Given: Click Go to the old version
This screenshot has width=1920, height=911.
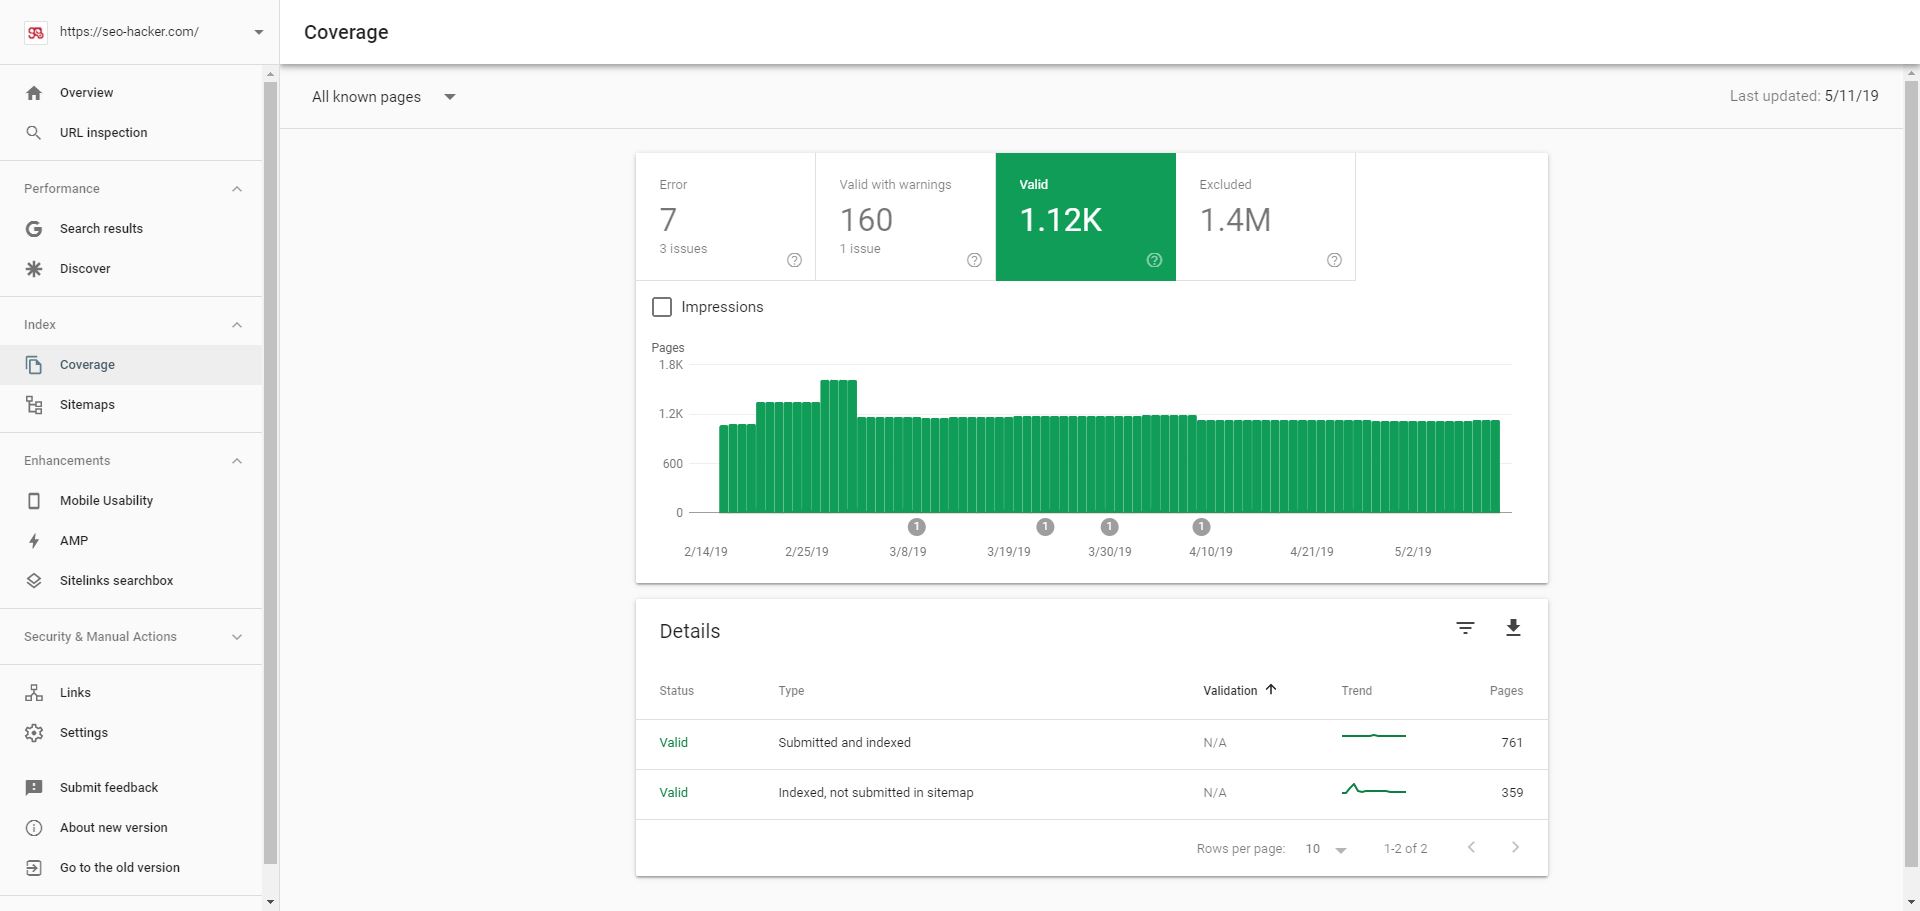Looking at the screenshot, I should click(x=119, y=868).
